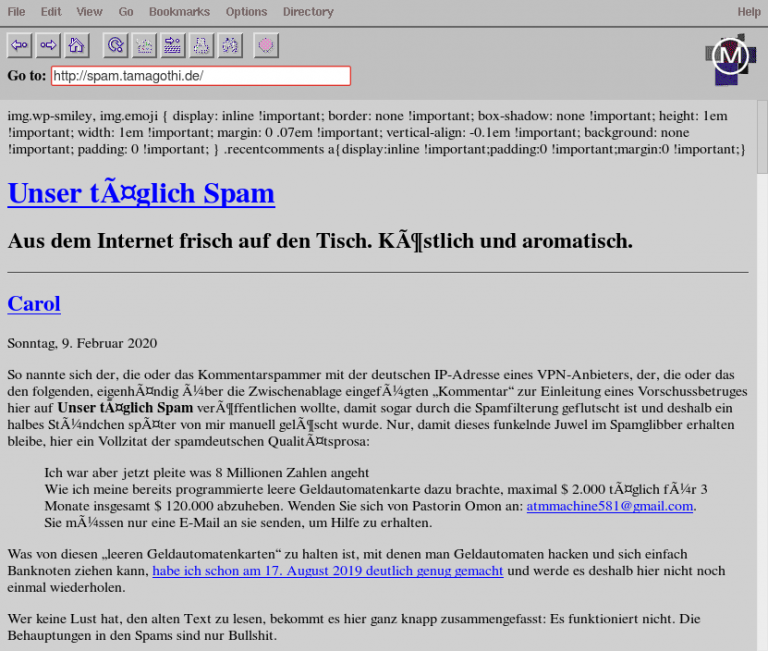Viewport: 768px width, 651px height.
Task: Click the atmmachine581@gmail.com email link
Action: tap(610, 506)
